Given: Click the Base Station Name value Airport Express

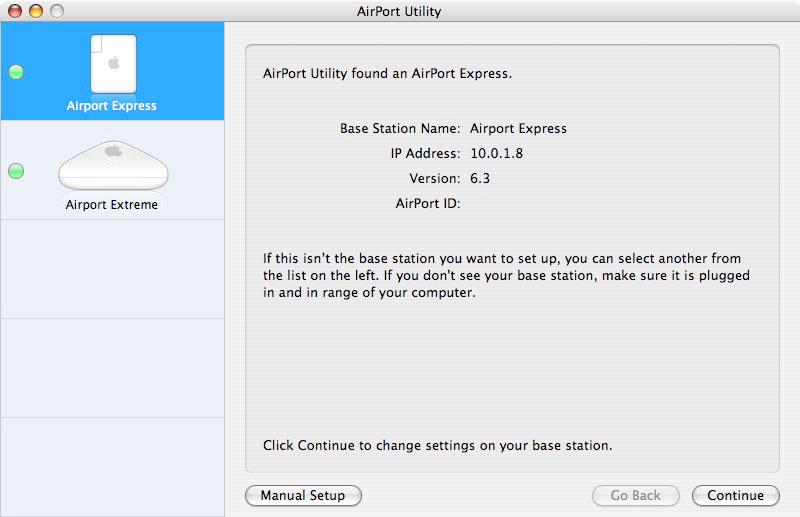Looking at the screenshot, I should 518,129.
